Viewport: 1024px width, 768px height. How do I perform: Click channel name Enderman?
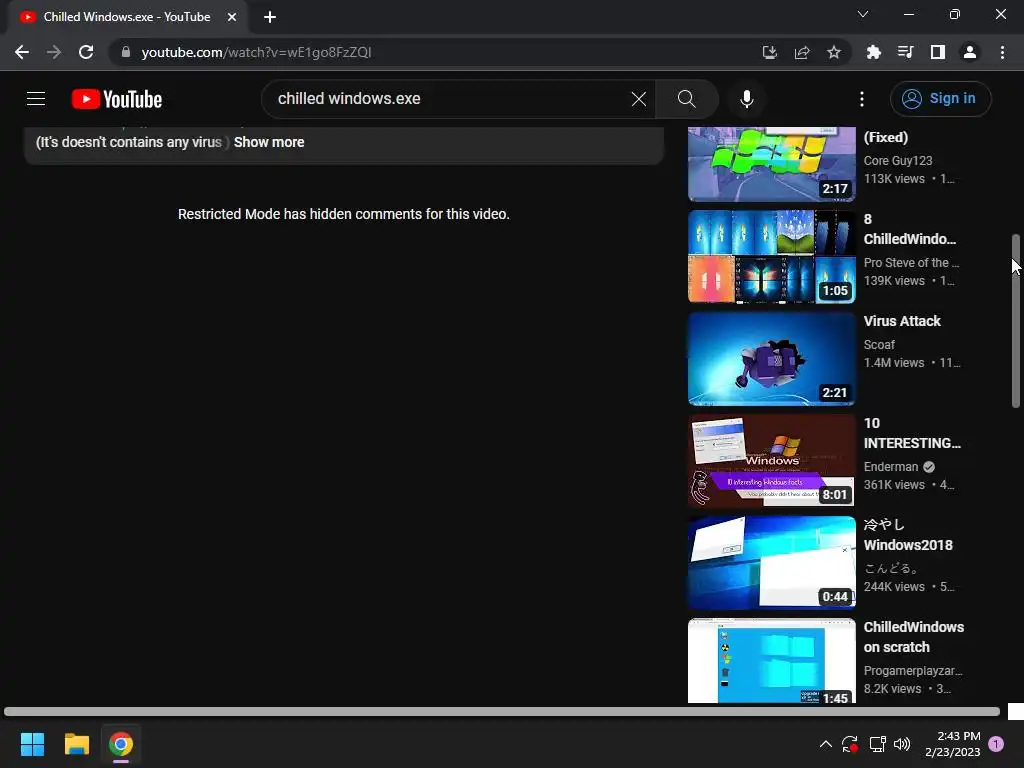tap(891, 467)
